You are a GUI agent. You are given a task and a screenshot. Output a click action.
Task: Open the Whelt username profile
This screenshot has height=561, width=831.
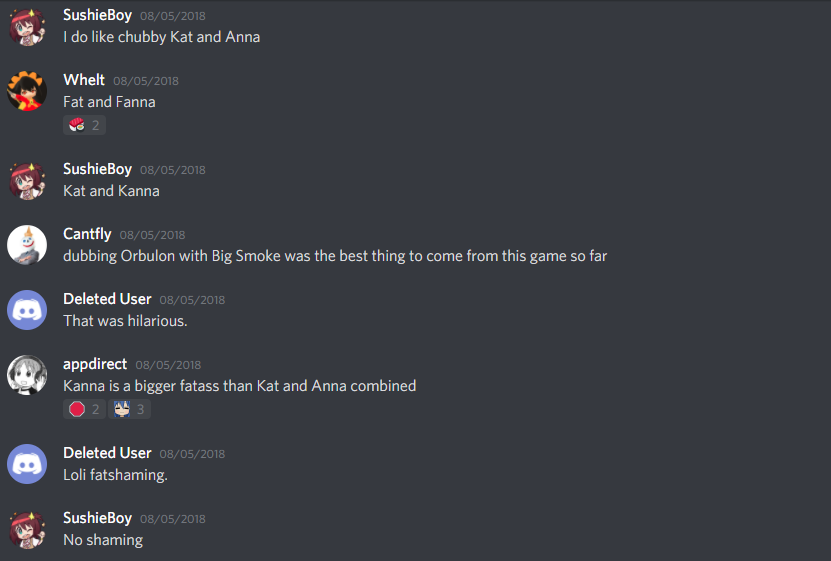[x=84, y=80]
